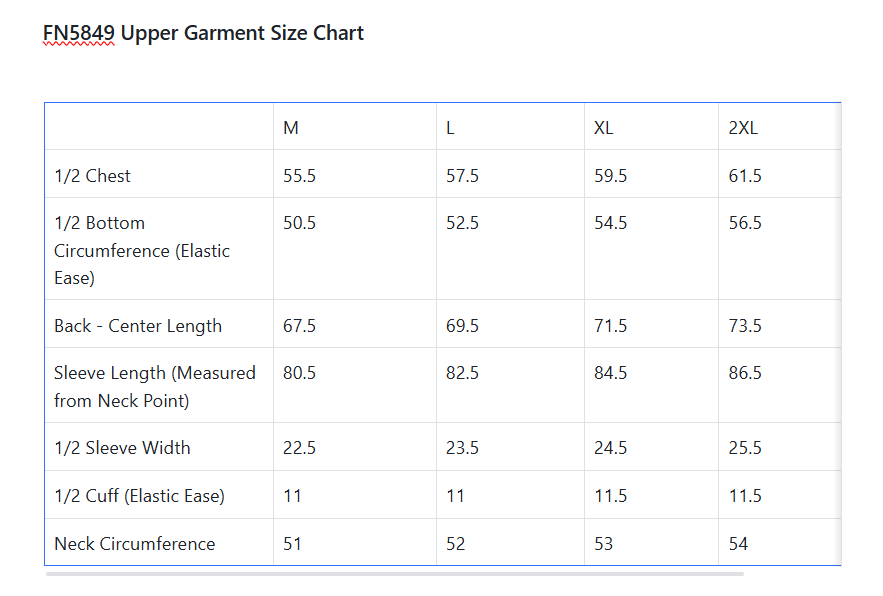Screen dimensions: 883x596
Task: Click the underlined word FN5849 in the title
Action: 79,33
